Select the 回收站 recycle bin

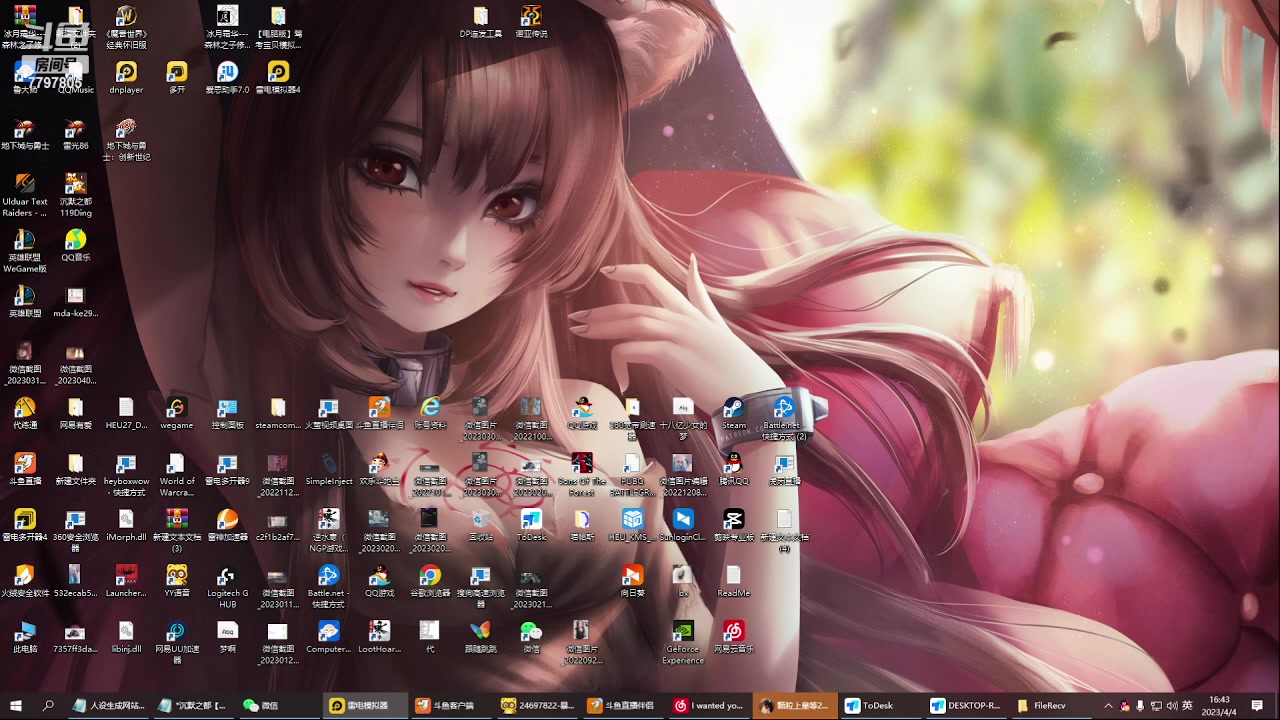click(x=480, y=525)
